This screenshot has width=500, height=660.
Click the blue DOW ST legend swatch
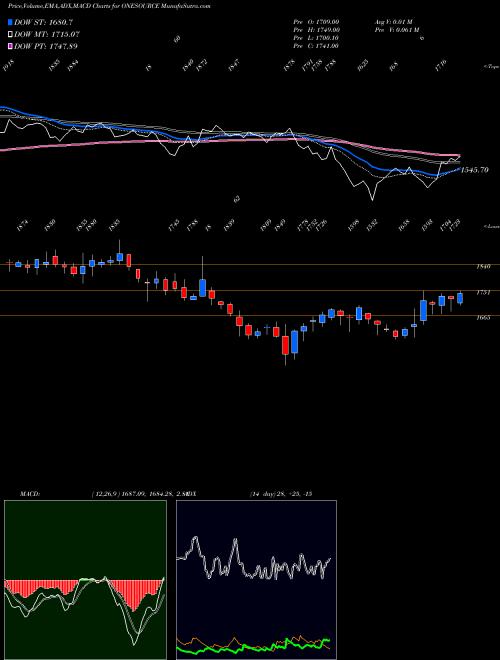tap(10, 22)
